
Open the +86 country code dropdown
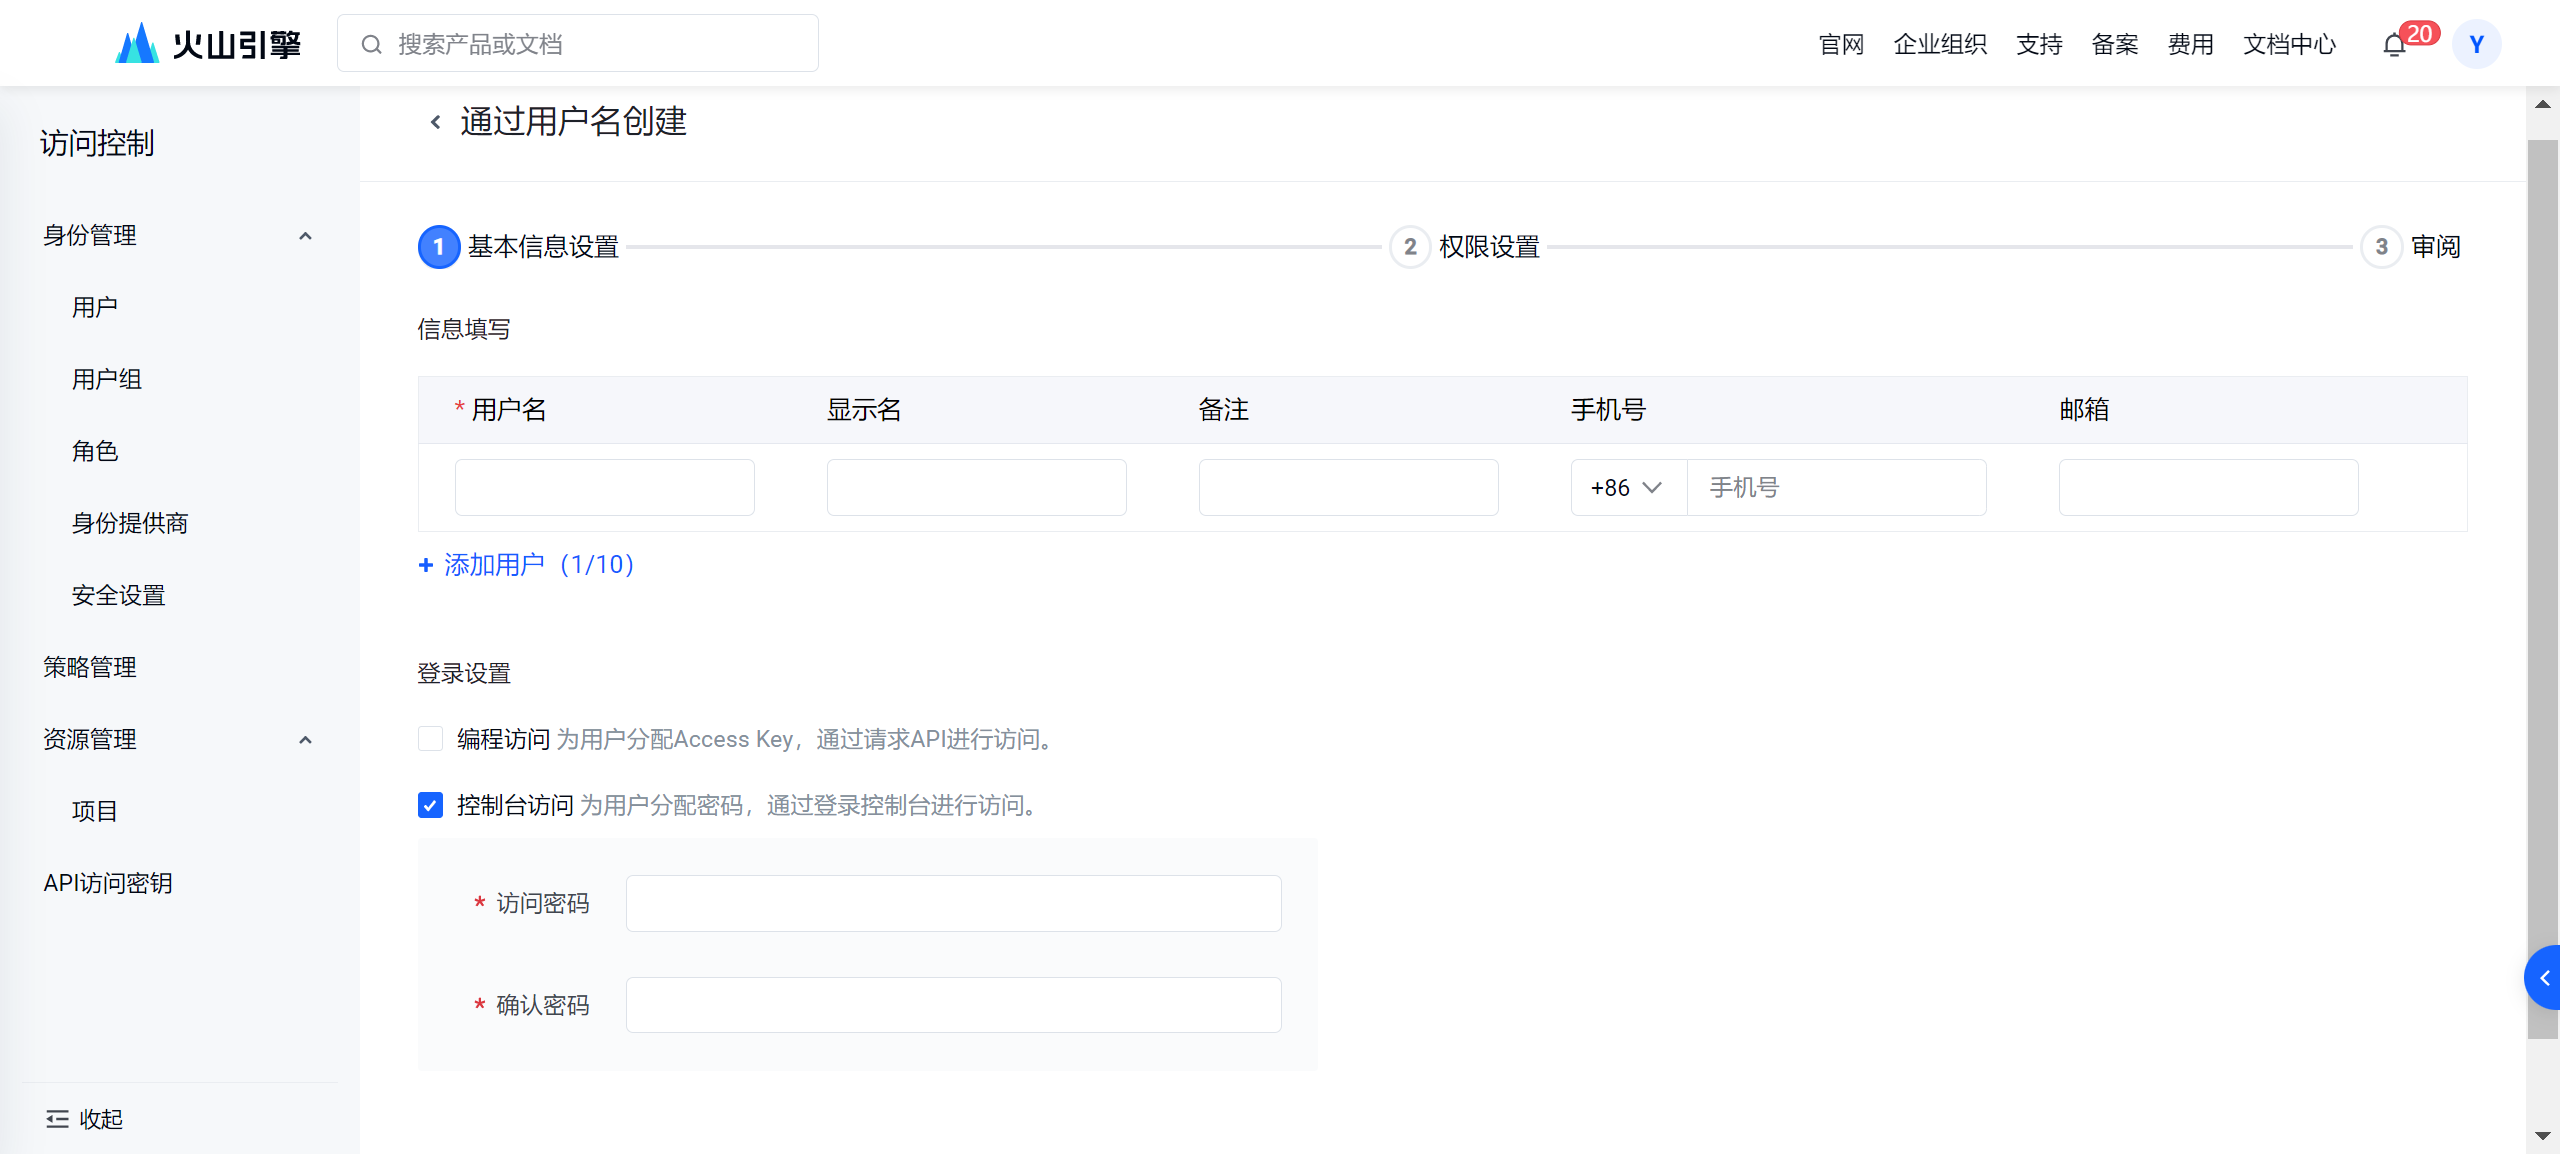[x=1628, y=487]
